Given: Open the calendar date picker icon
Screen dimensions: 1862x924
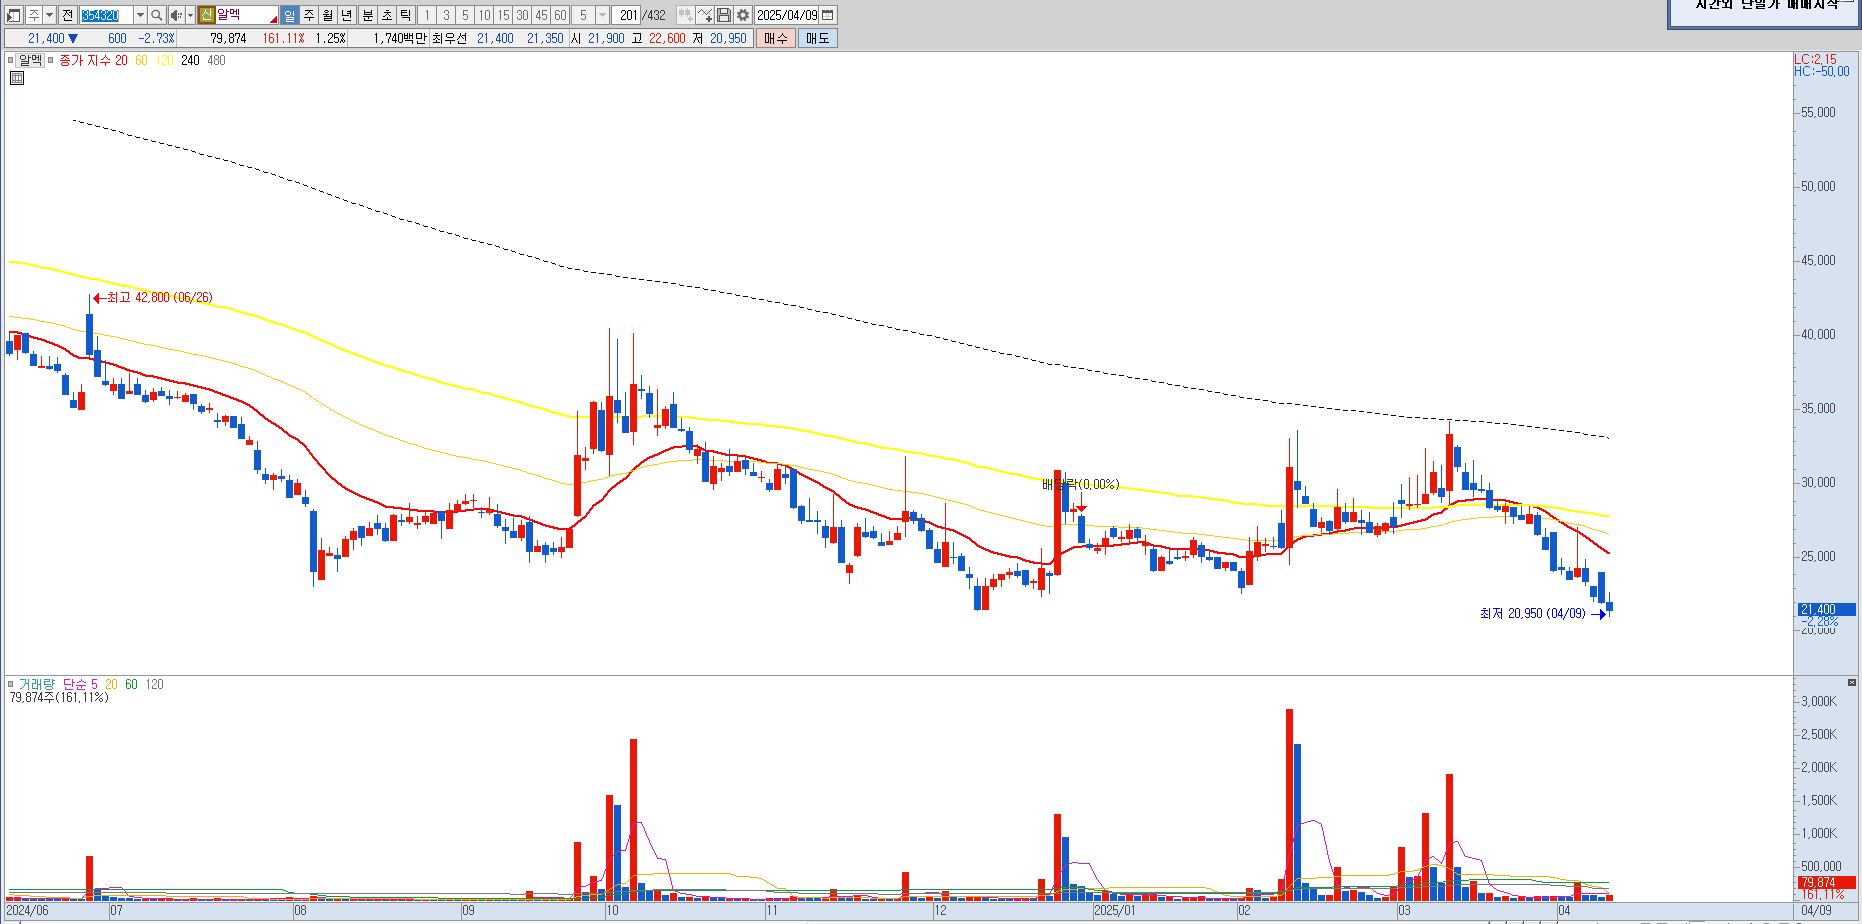Looking at the screenshot, I should coord(827,15).
